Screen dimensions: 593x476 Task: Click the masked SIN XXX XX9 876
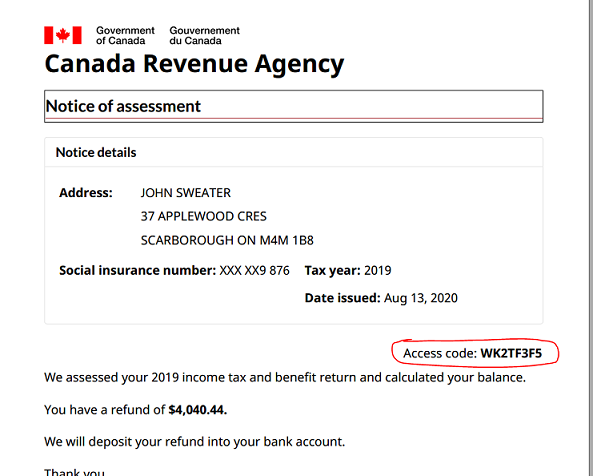[x=255, y=270]
